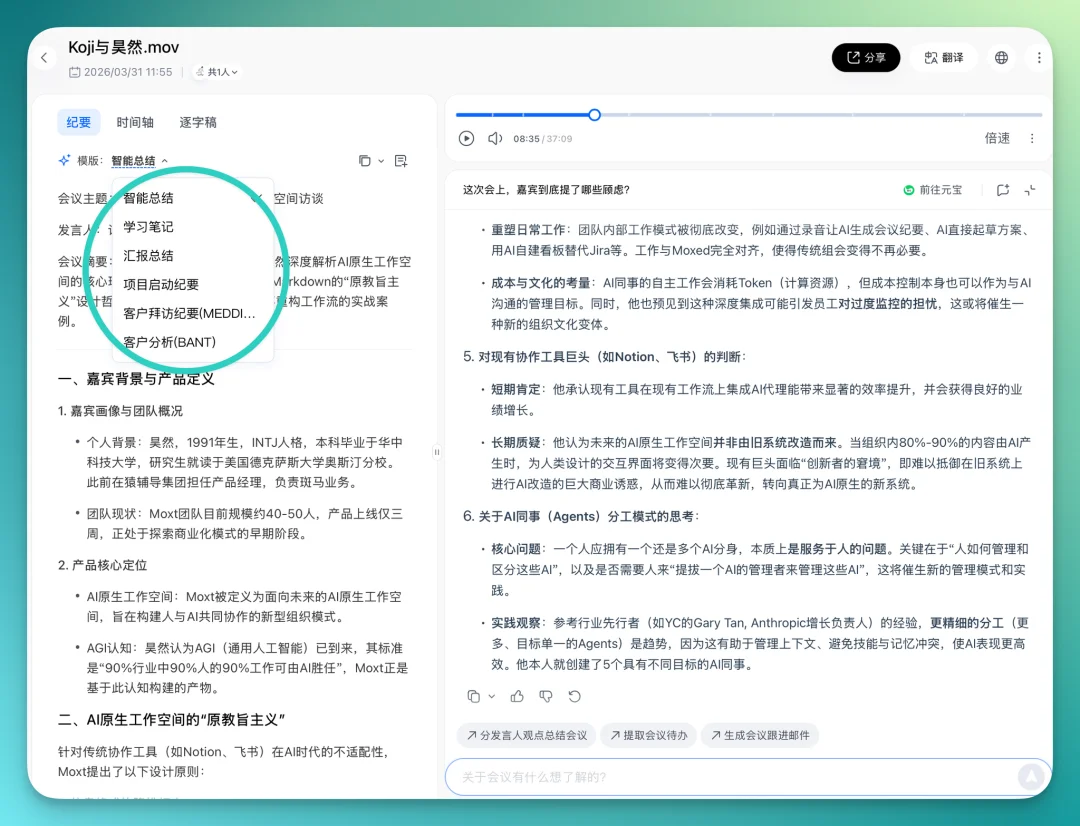Screen dimensions: 1080x826
Task: Switch to the 逐字稿 transcript tab
Action: 196,122
